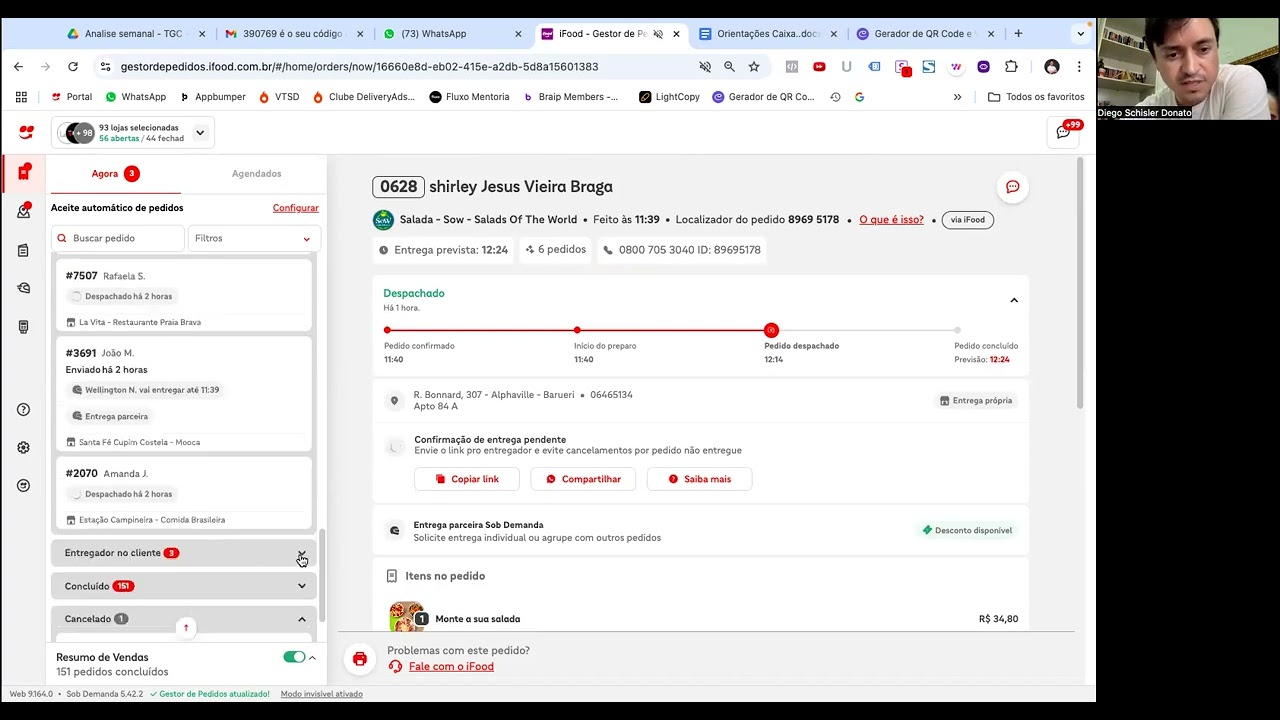The width and height of the screenshot is (1280, 720).
Task: Open the Configurar link
Action: tap(296, 208)
